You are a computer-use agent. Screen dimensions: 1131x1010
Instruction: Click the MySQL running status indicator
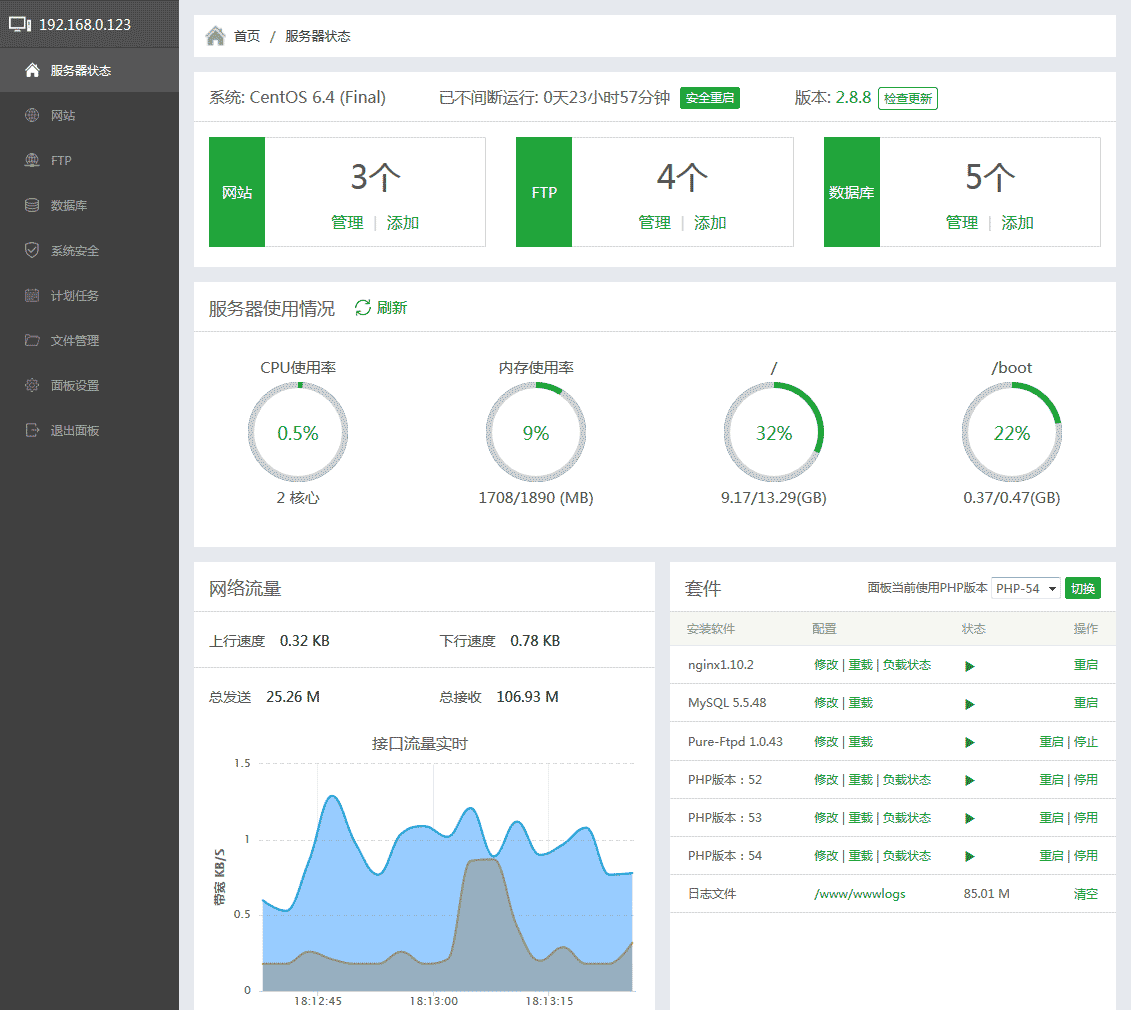click(x=969, y=704)
